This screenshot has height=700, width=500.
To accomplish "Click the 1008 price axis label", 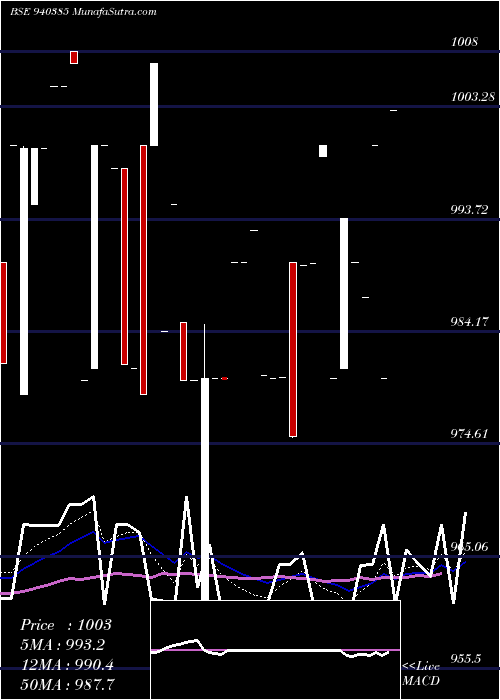I will tap(465, 42).
